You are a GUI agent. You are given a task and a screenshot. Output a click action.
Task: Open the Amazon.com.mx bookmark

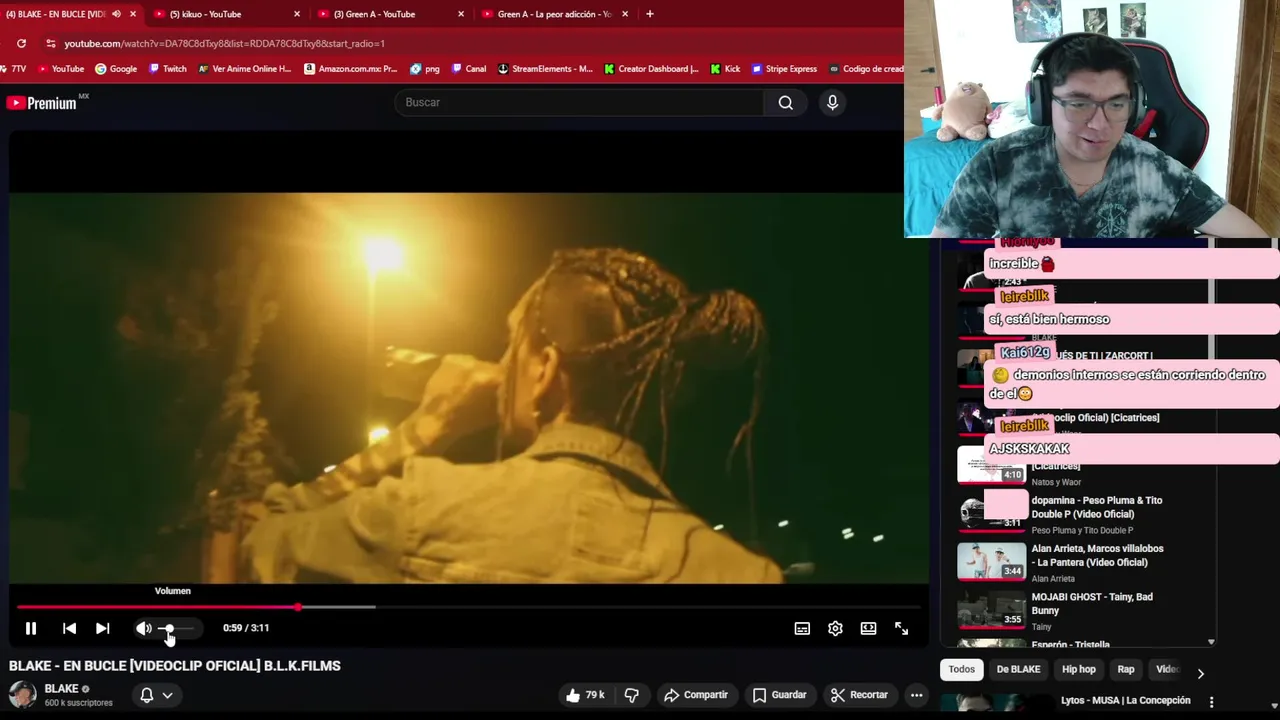point(351,69)
